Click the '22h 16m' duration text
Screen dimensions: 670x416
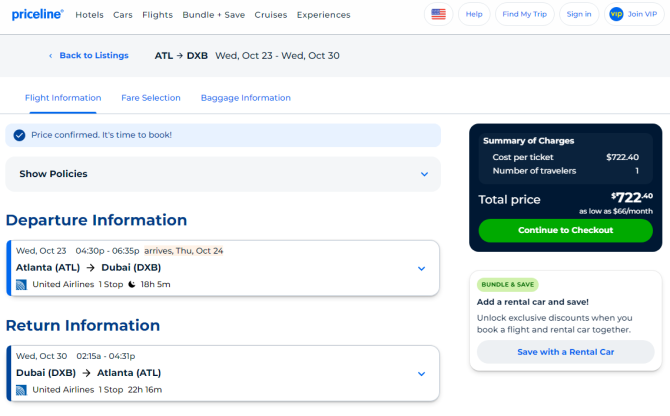click(x=145, y=390)
